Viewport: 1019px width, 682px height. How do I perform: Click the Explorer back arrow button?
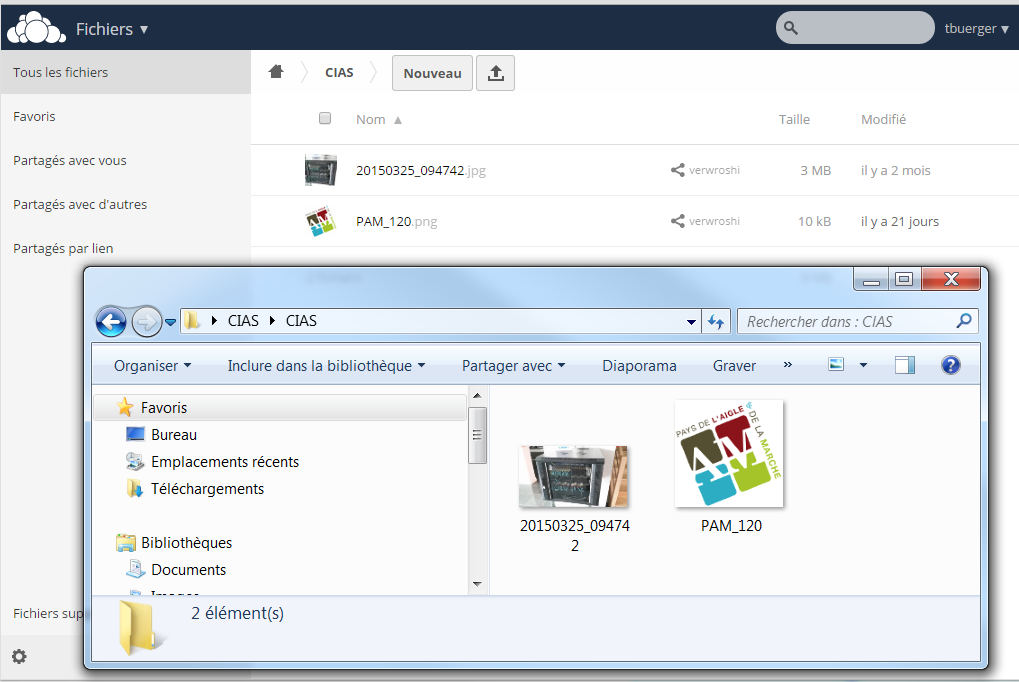coord(111,322)
